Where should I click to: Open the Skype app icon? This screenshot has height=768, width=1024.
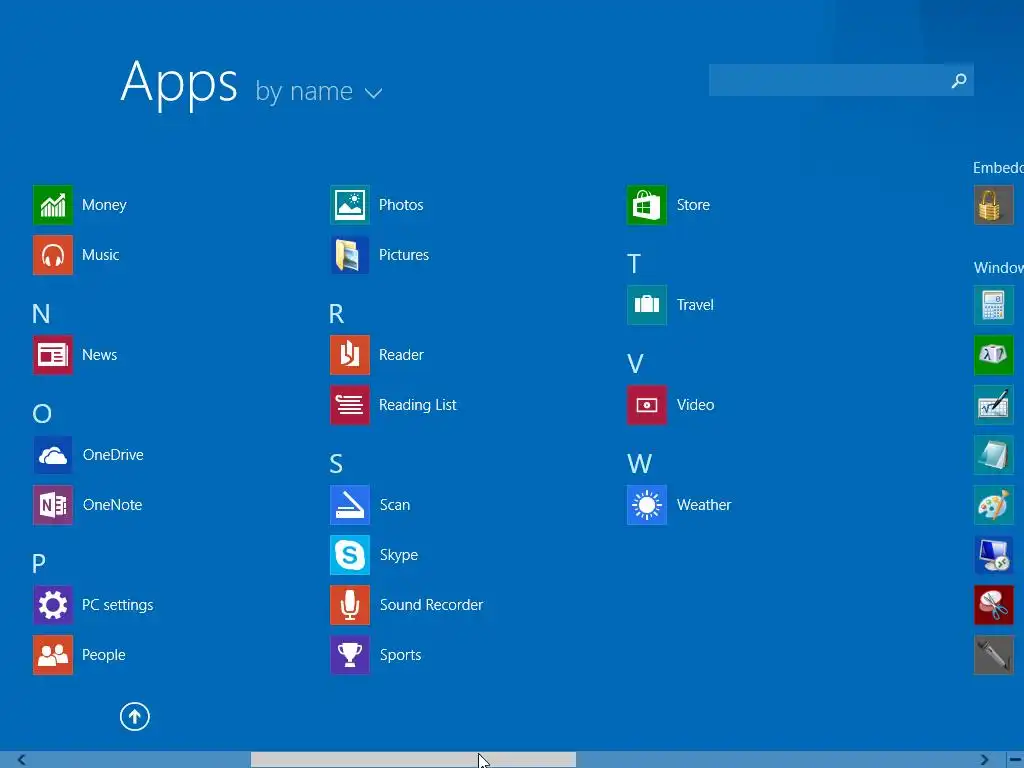tap(349, 554)
